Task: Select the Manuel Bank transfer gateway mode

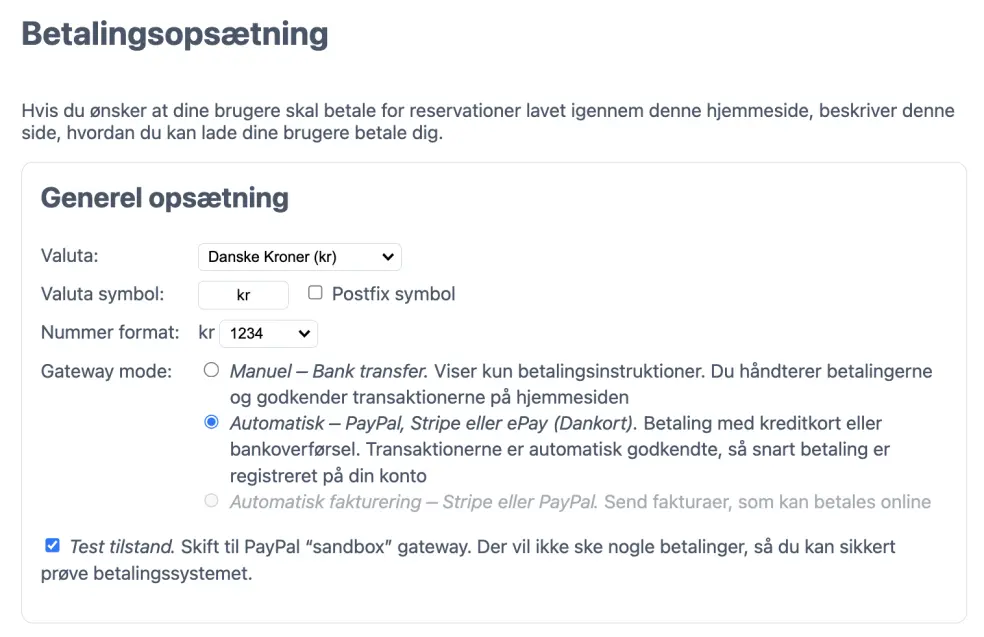Action: point(211,369)
